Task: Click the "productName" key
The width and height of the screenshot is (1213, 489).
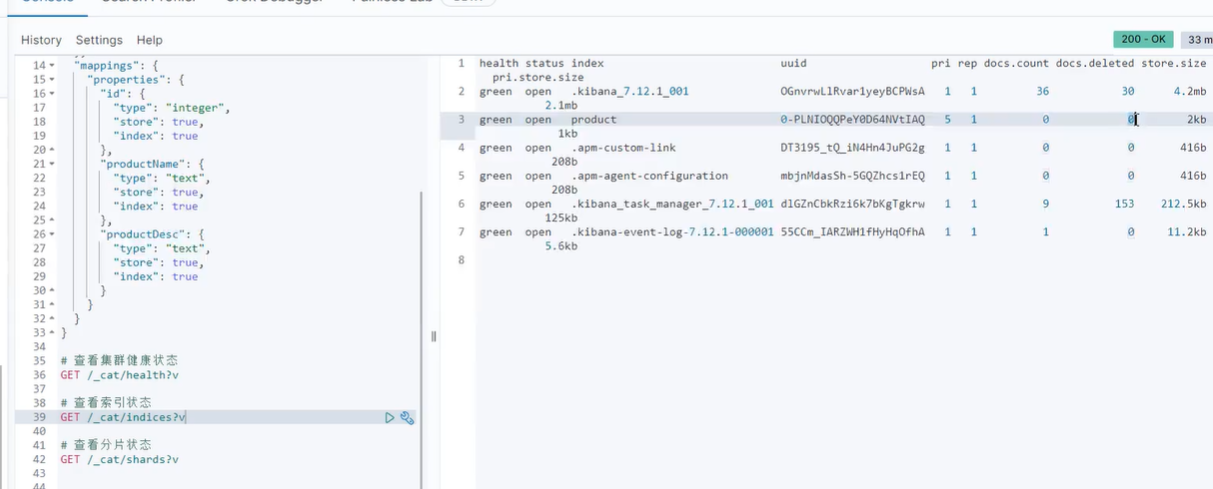Action: (x=142, y=164)
